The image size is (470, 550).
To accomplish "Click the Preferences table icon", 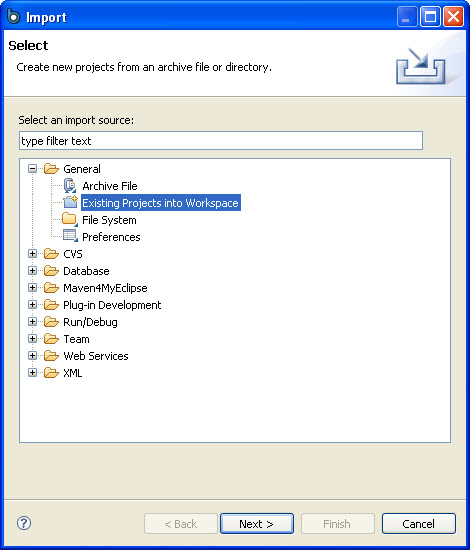I will click(x=70, y=236).
